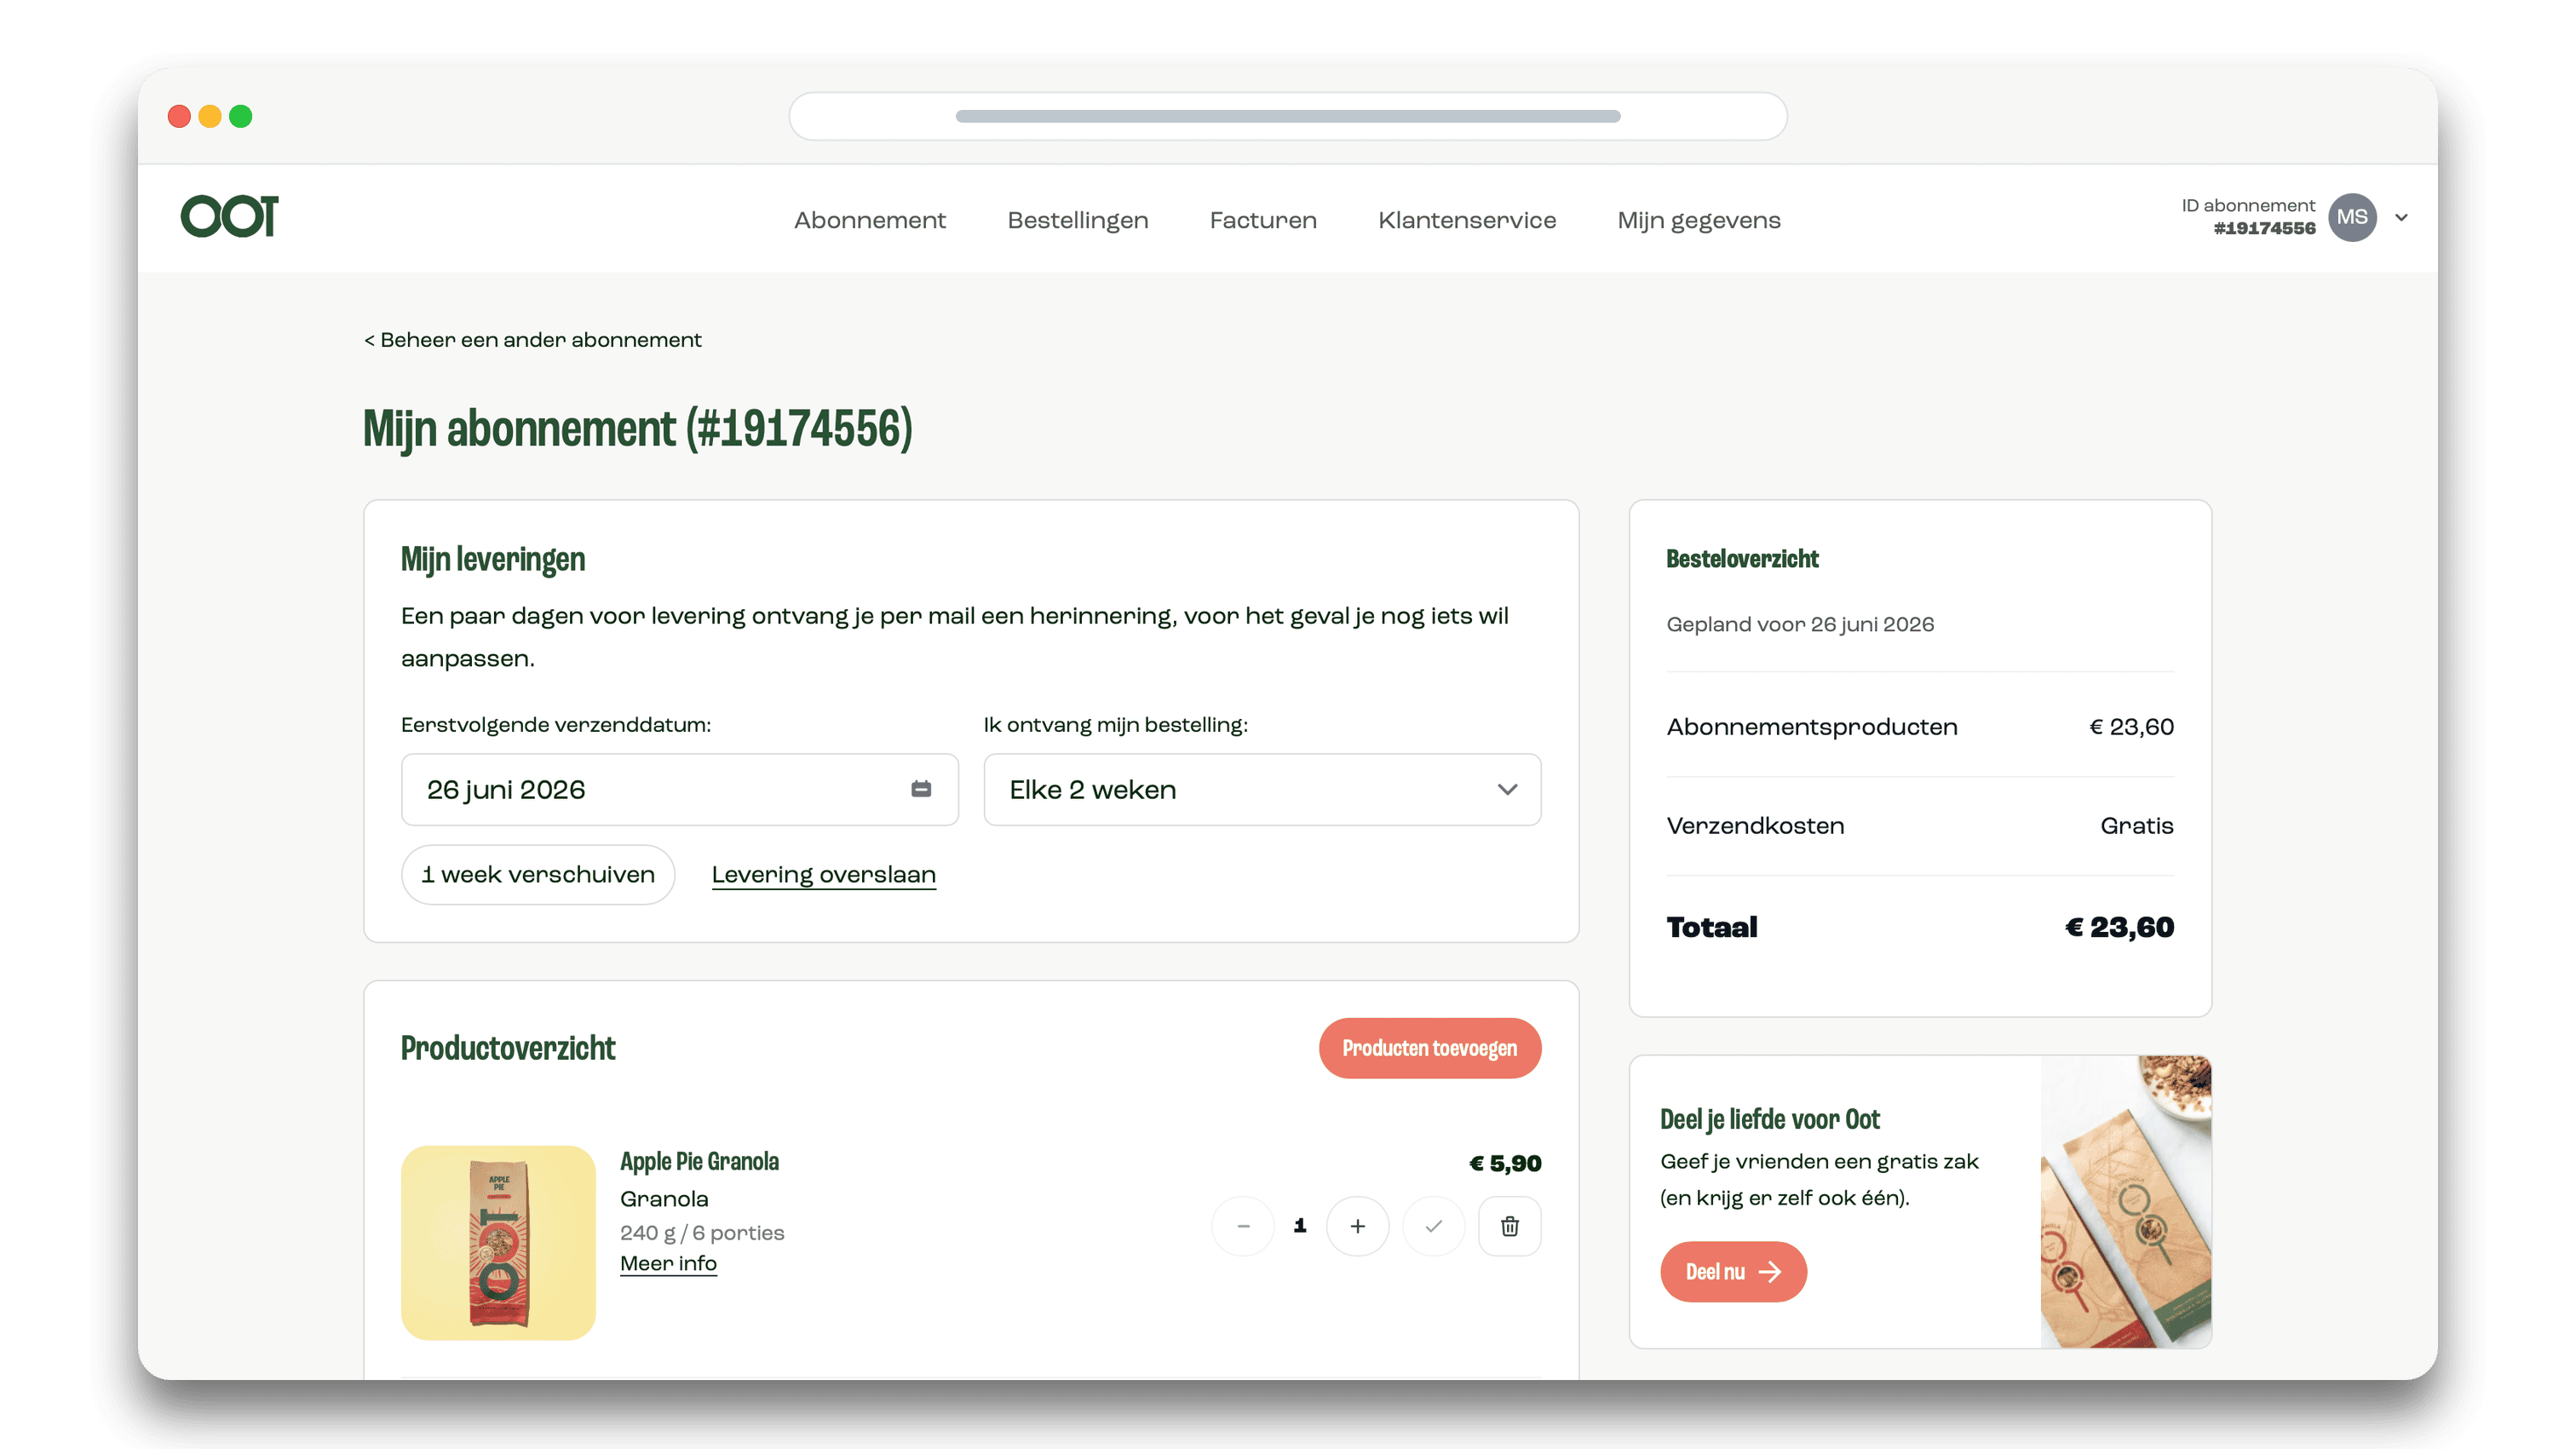Click the Deel je liefde voor Oot heading
The width and height of the screenshot is (2576, 1449).
click(1769, 1119)
